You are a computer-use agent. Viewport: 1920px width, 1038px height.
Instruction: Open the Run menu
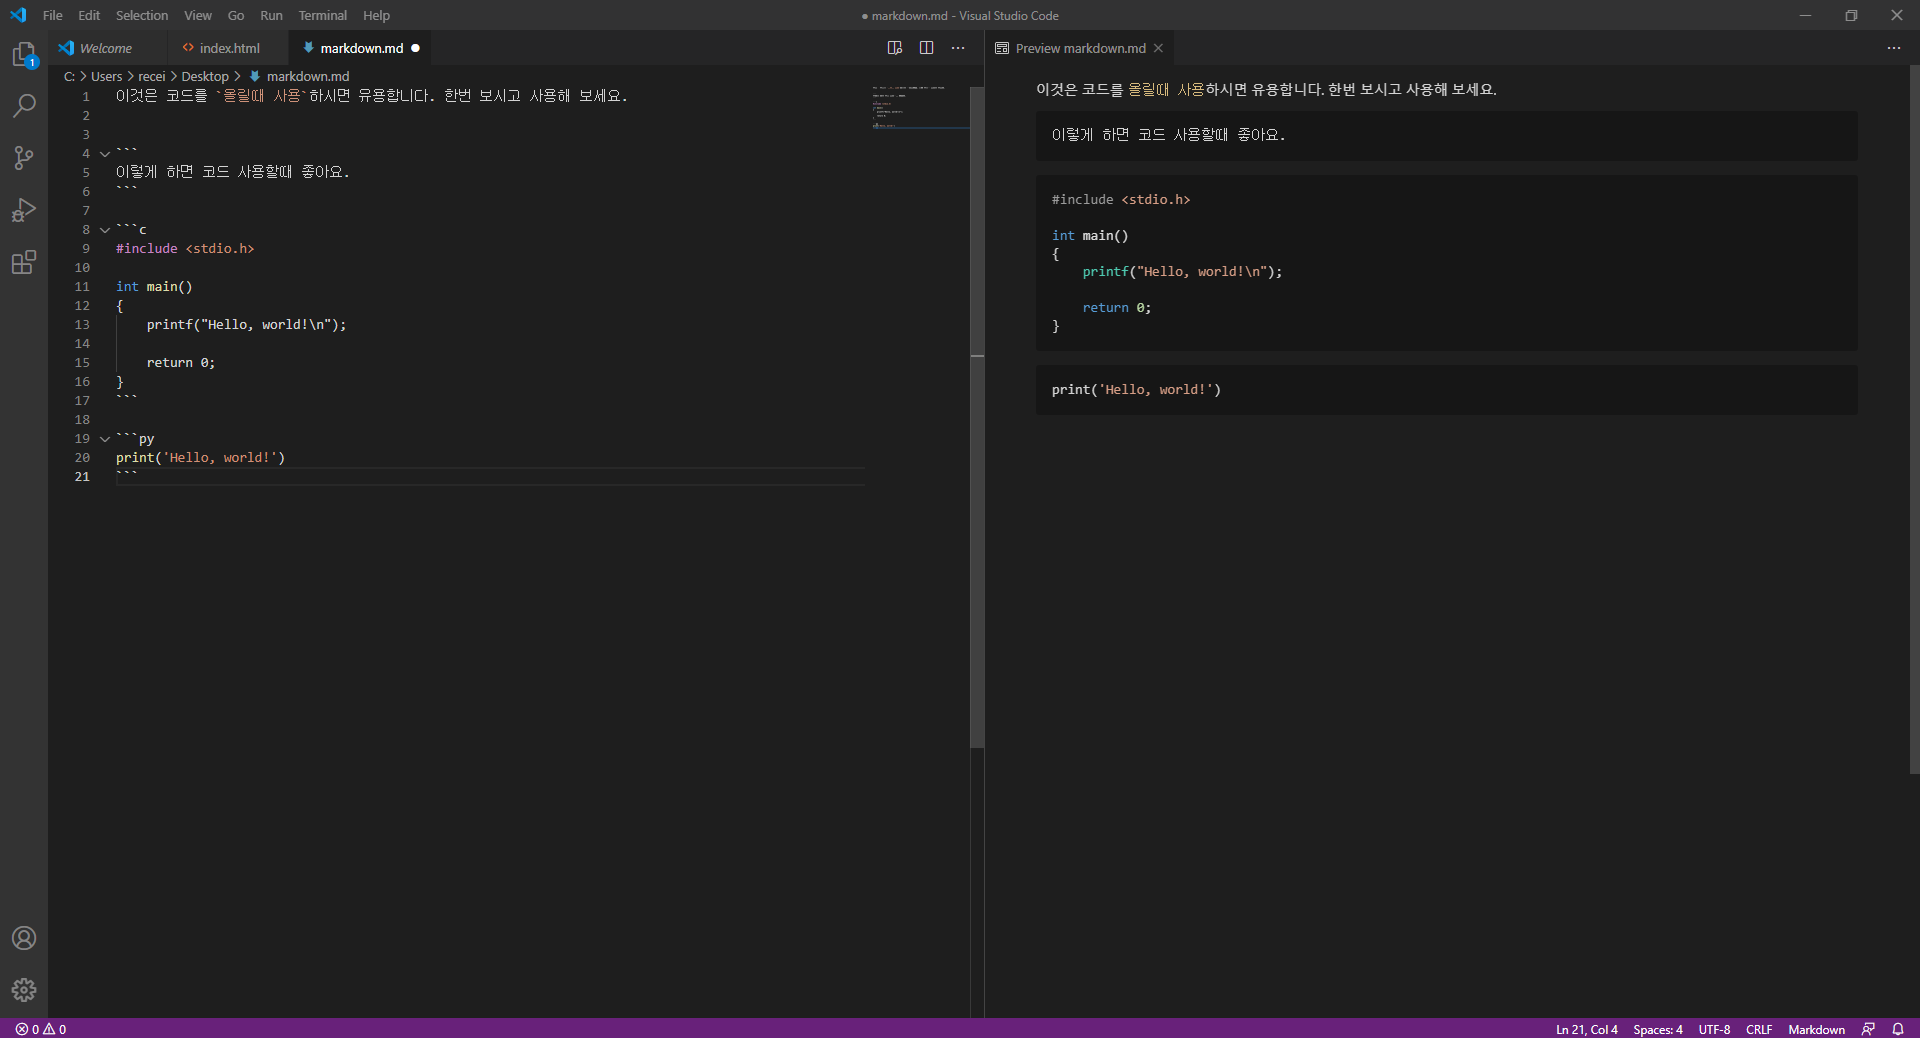[271, 15]
